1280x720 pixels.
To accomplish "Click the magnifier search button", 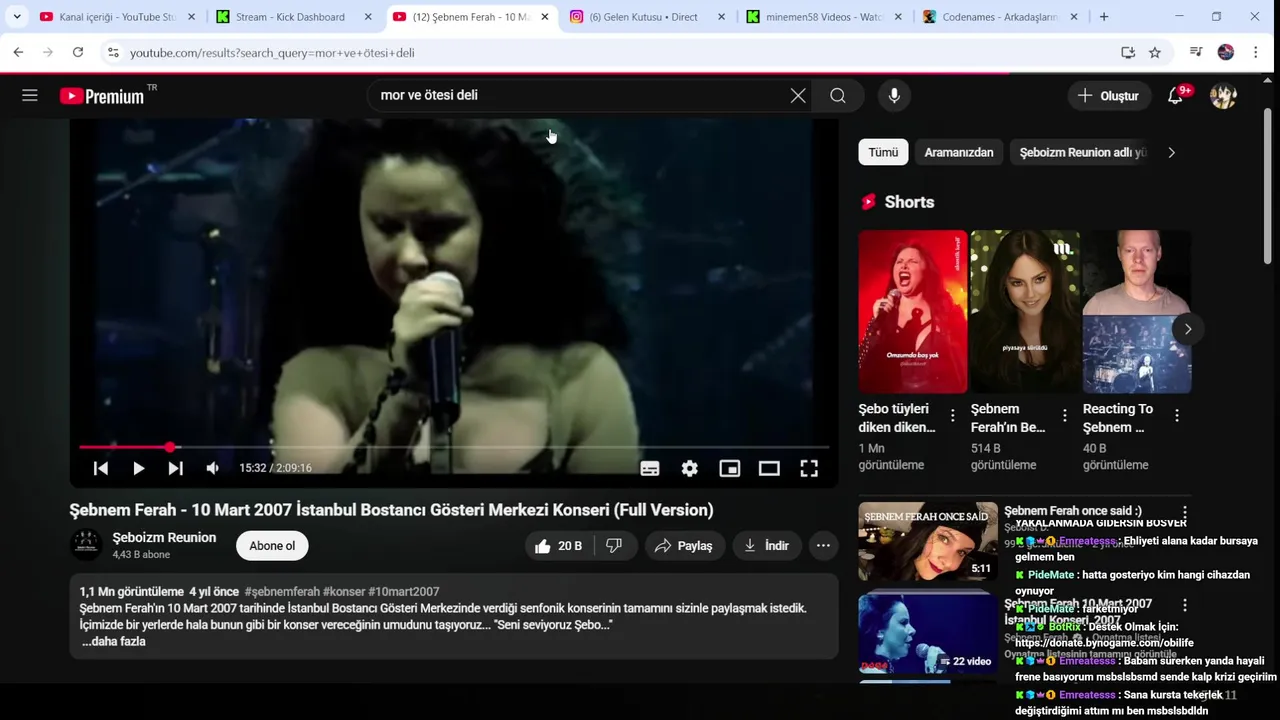I will tap(838, 96).
